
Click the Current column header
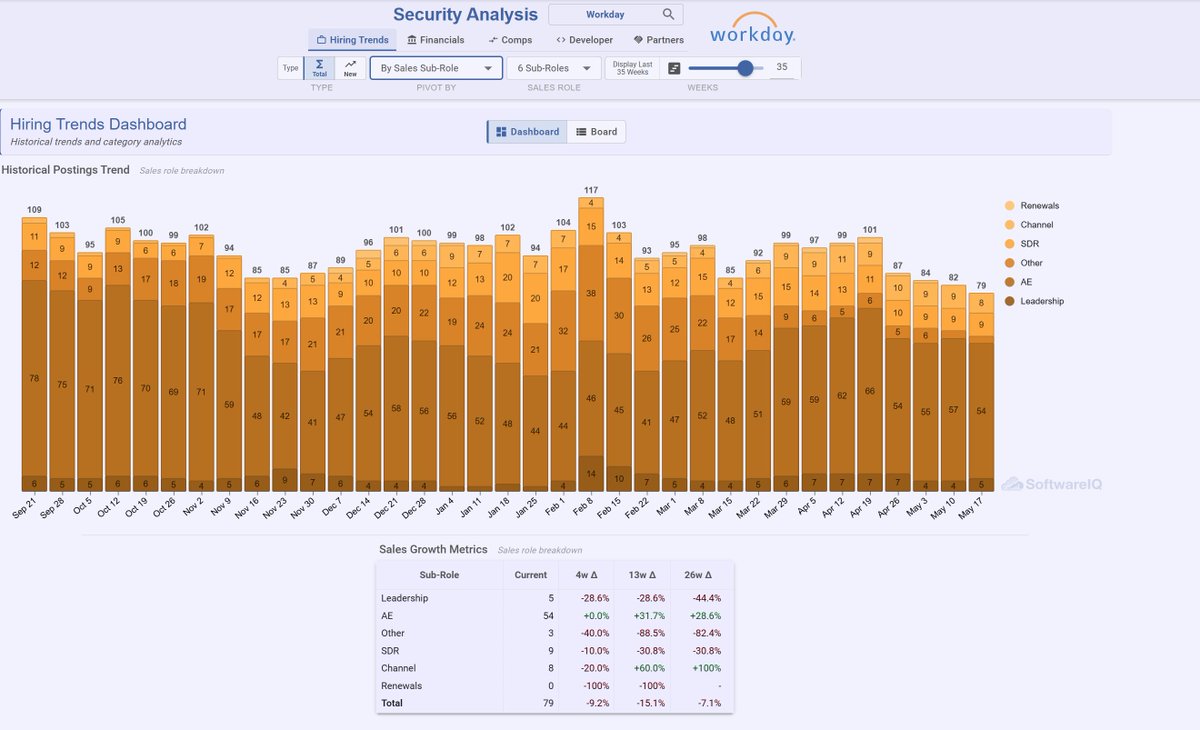tap(531, 575)
